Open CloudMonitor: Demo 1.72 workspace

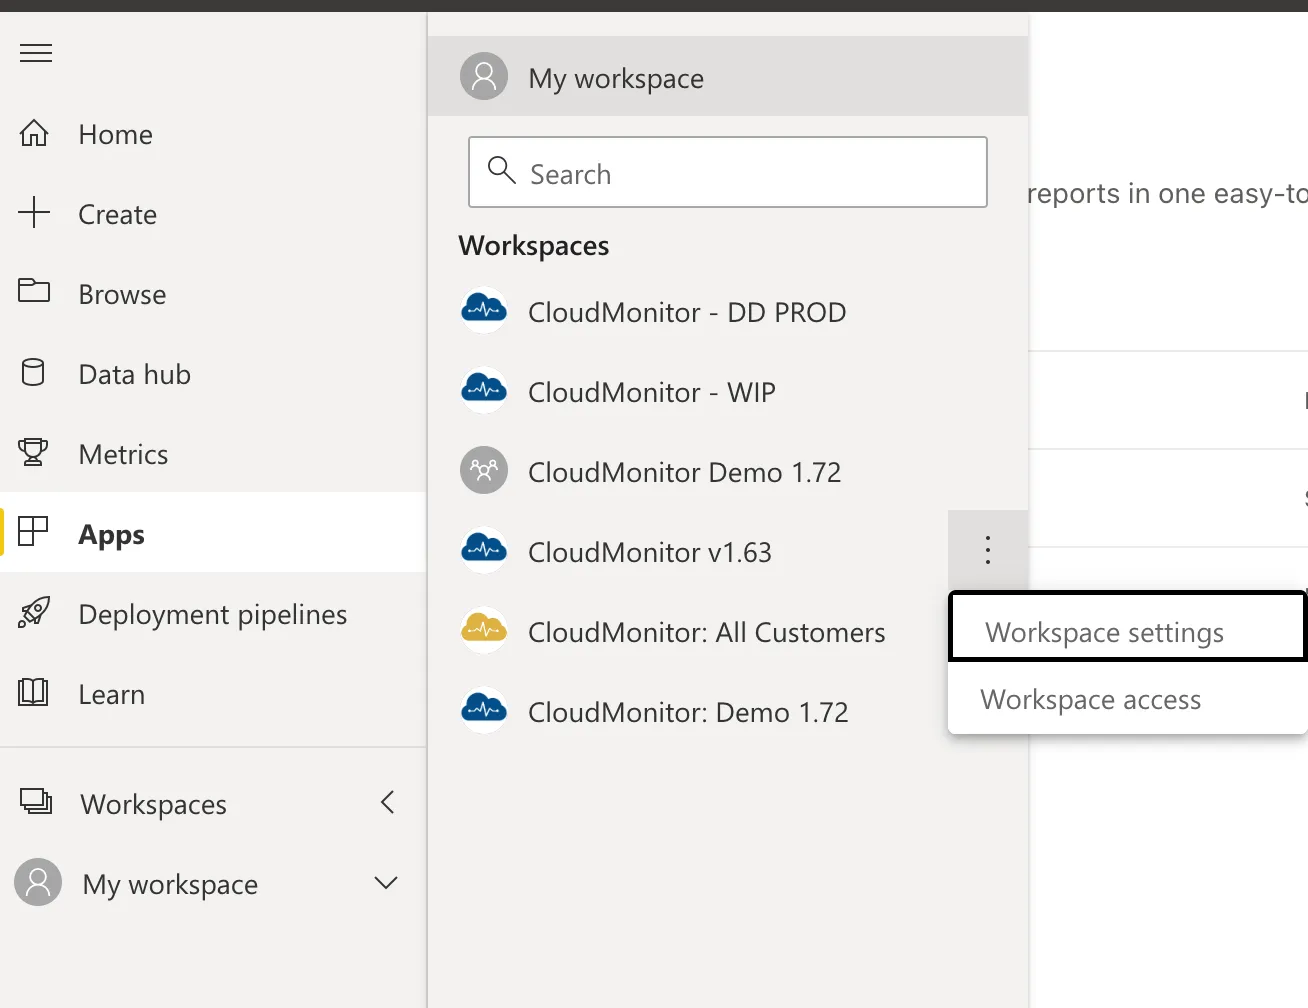click(x=688, y=712)
